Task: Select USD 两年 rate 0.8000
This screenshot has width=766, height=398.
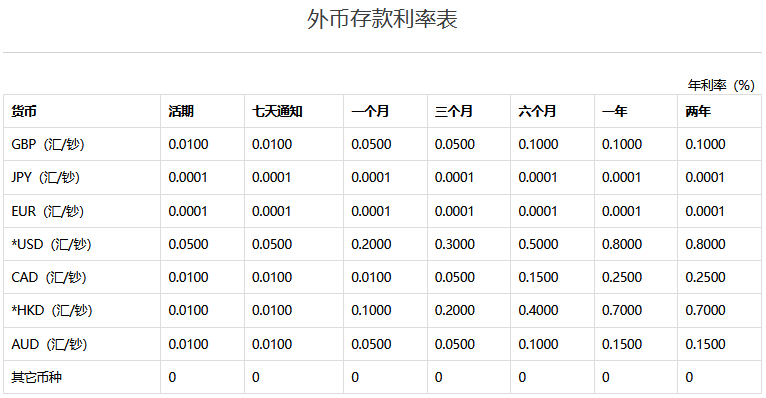Action: pos(705,244)
